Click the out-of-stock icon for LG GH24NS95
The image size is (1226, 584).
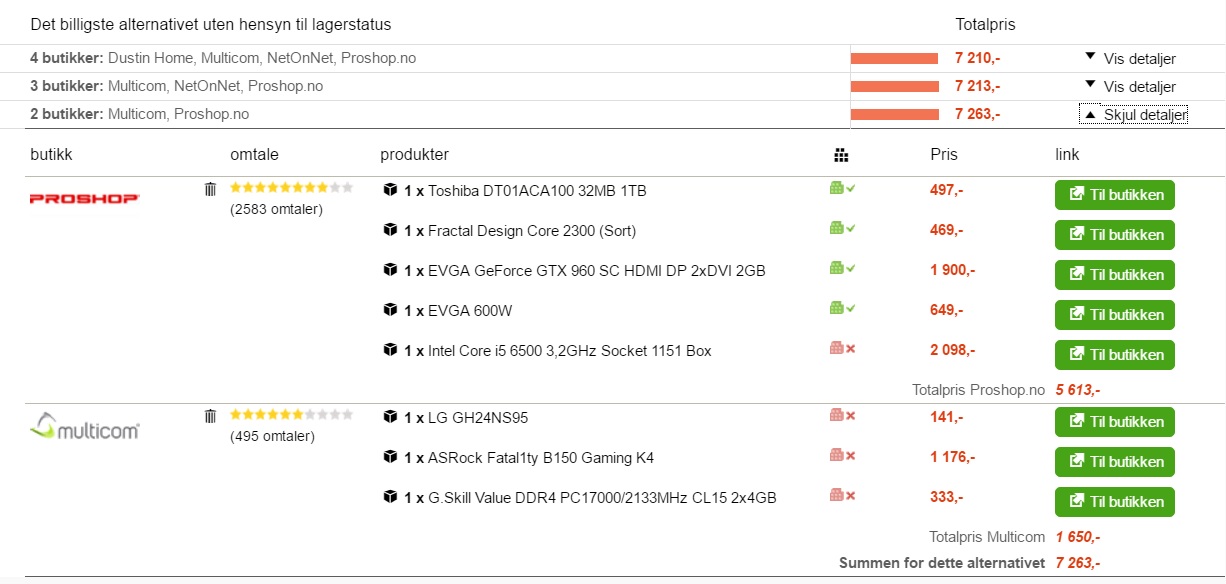[842, 415]
